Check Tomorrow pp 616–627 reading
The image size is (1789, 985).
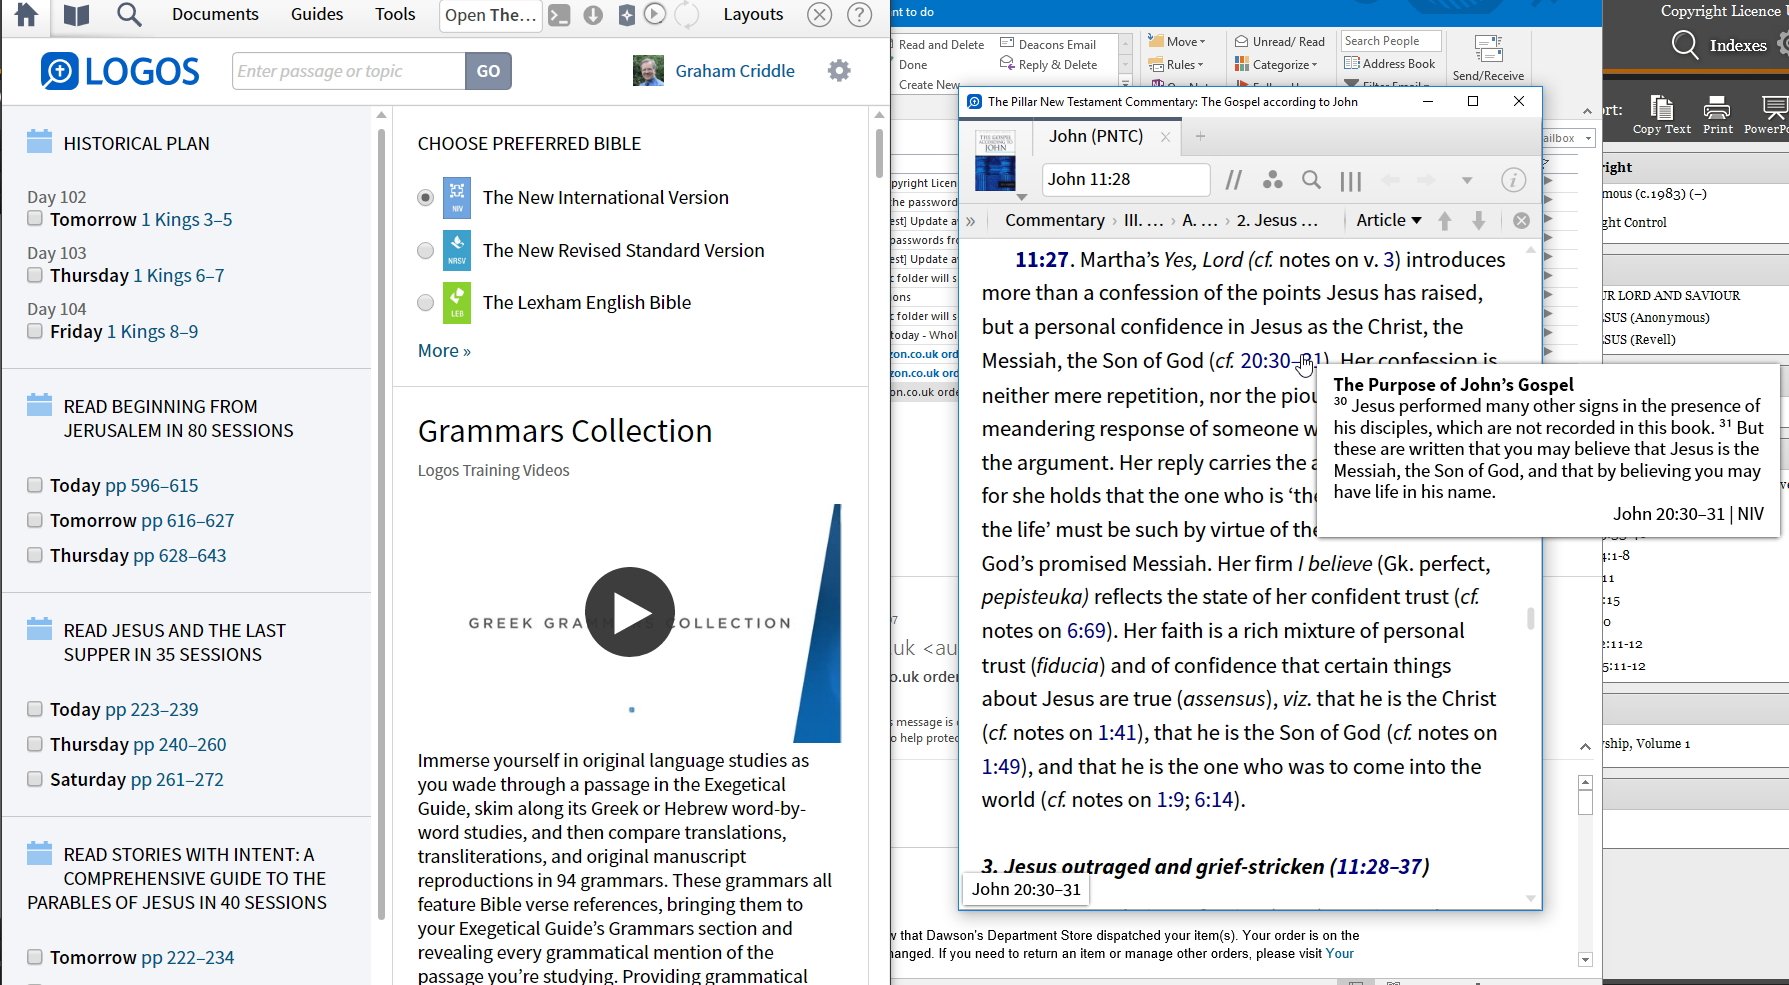[x=35, y=520]
